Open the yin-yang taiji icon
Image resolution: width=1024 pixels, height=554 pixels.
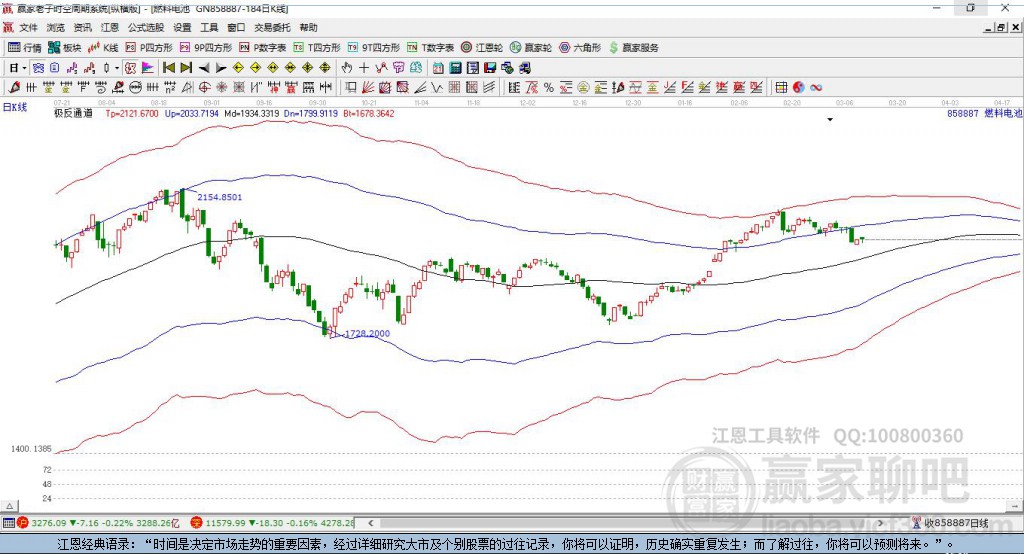tap(799, 88)
